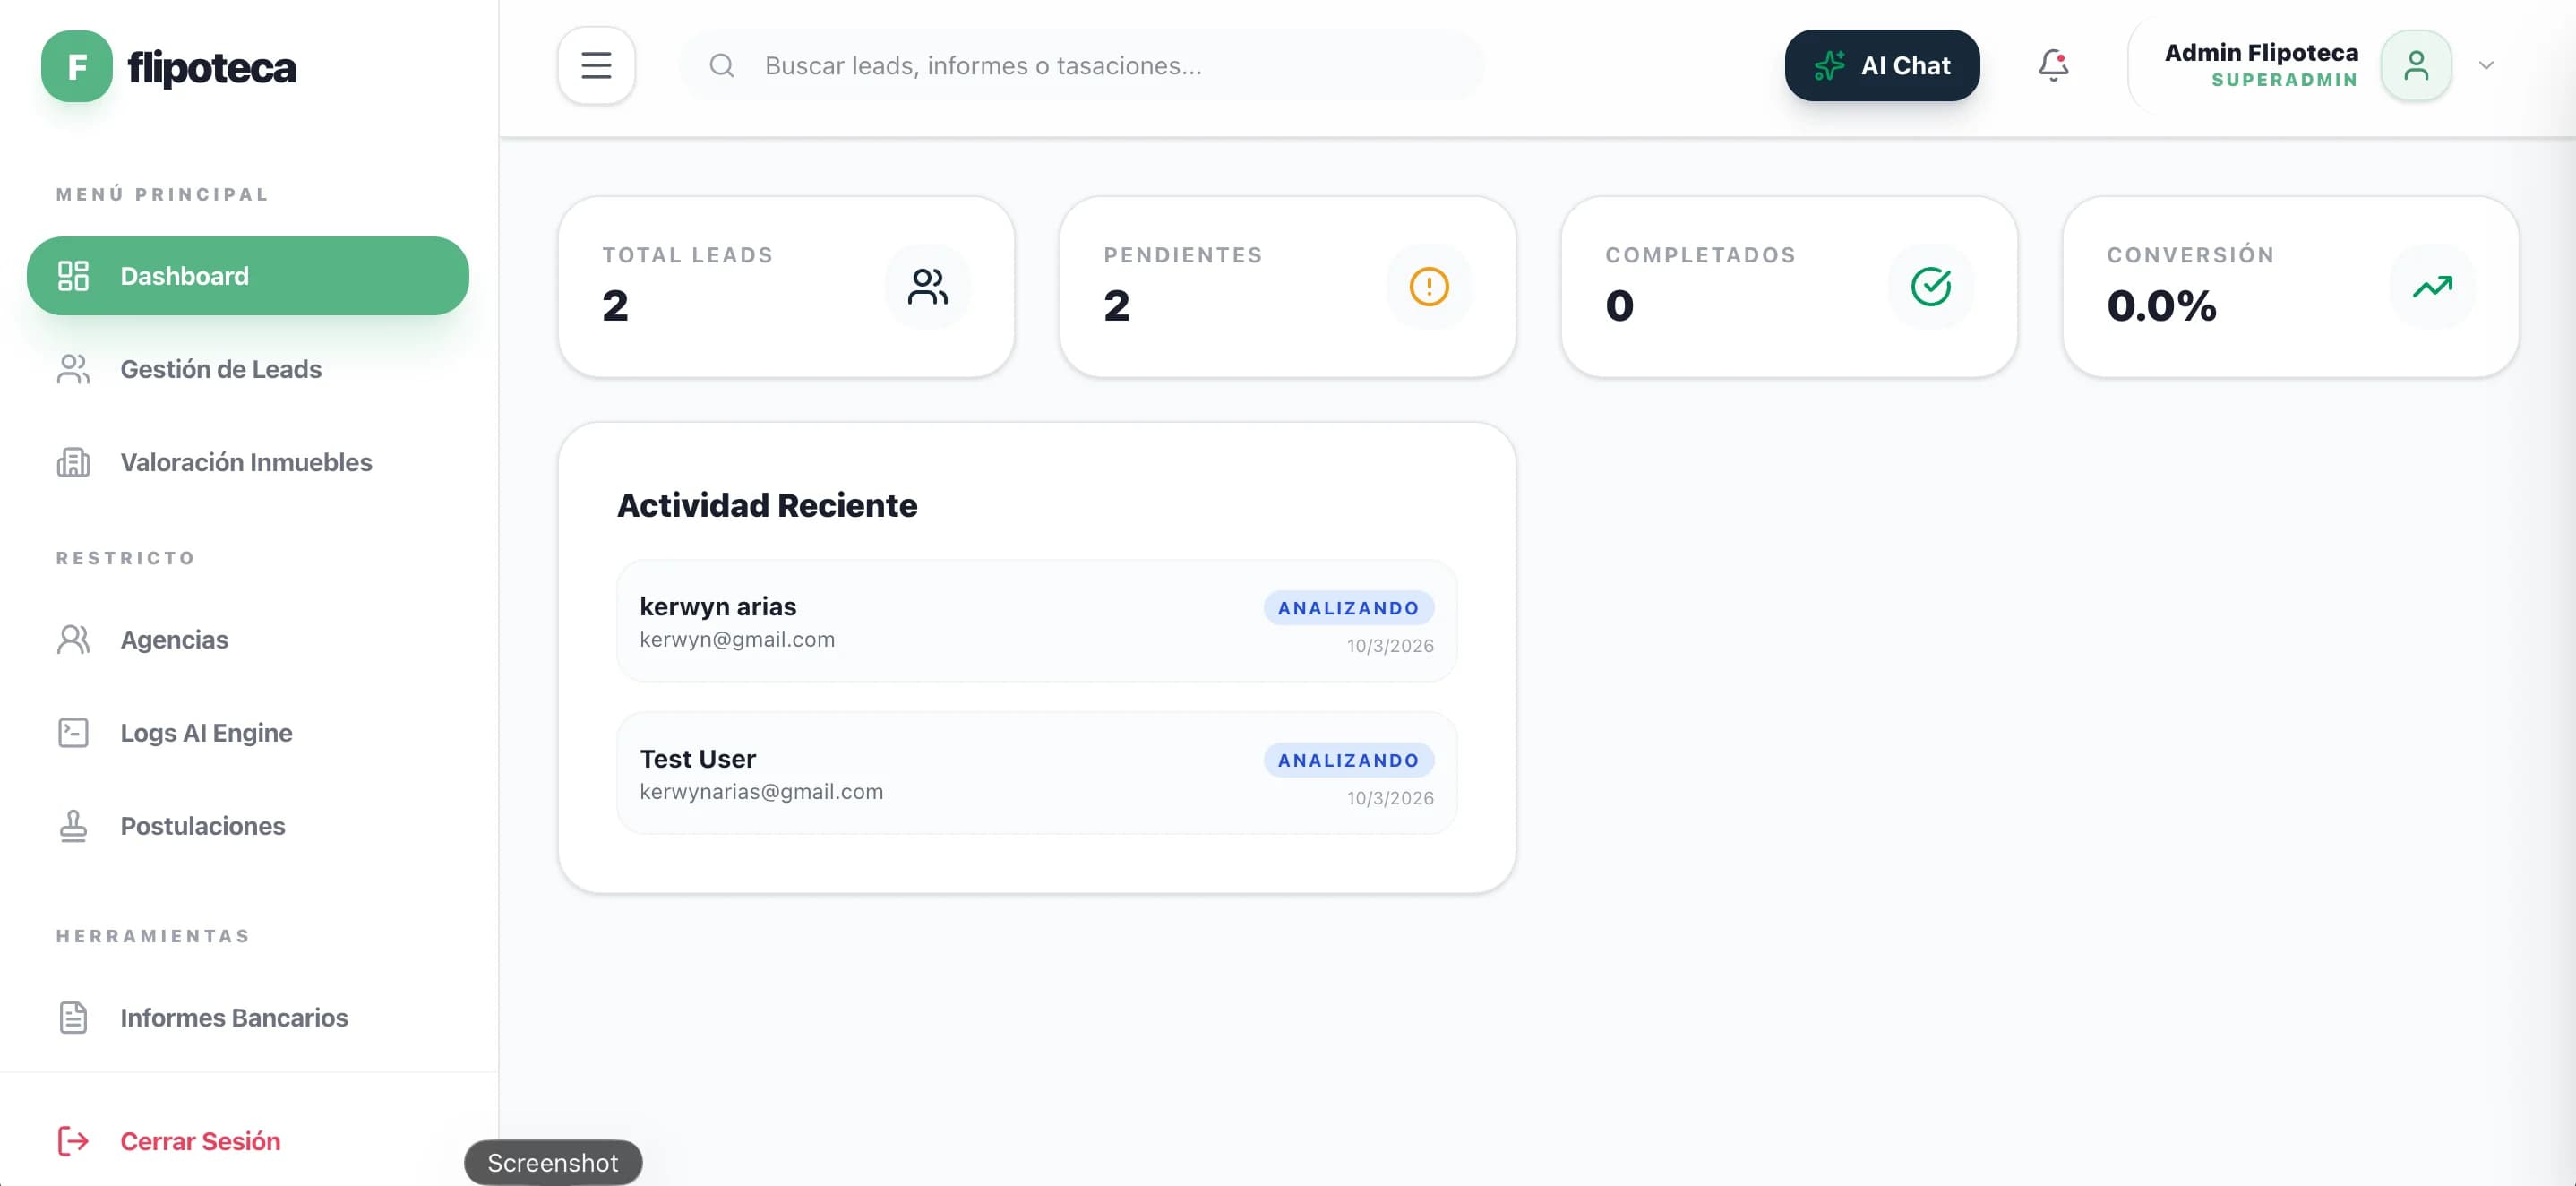The image size is (2576, 1186).
Task: Click ANALIZANDO badge on Test User
Action: point(1348,760)
